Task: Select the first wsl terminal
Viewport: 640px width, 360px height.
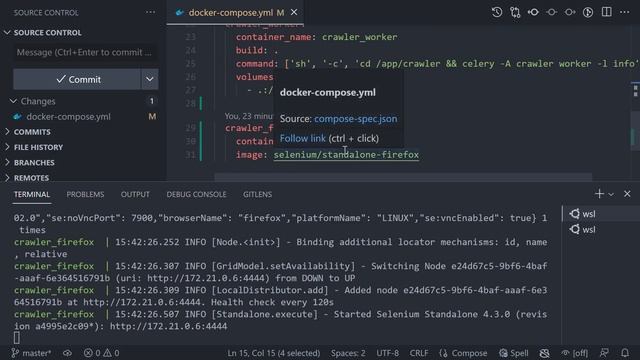Action: click(x=601, y=214)
